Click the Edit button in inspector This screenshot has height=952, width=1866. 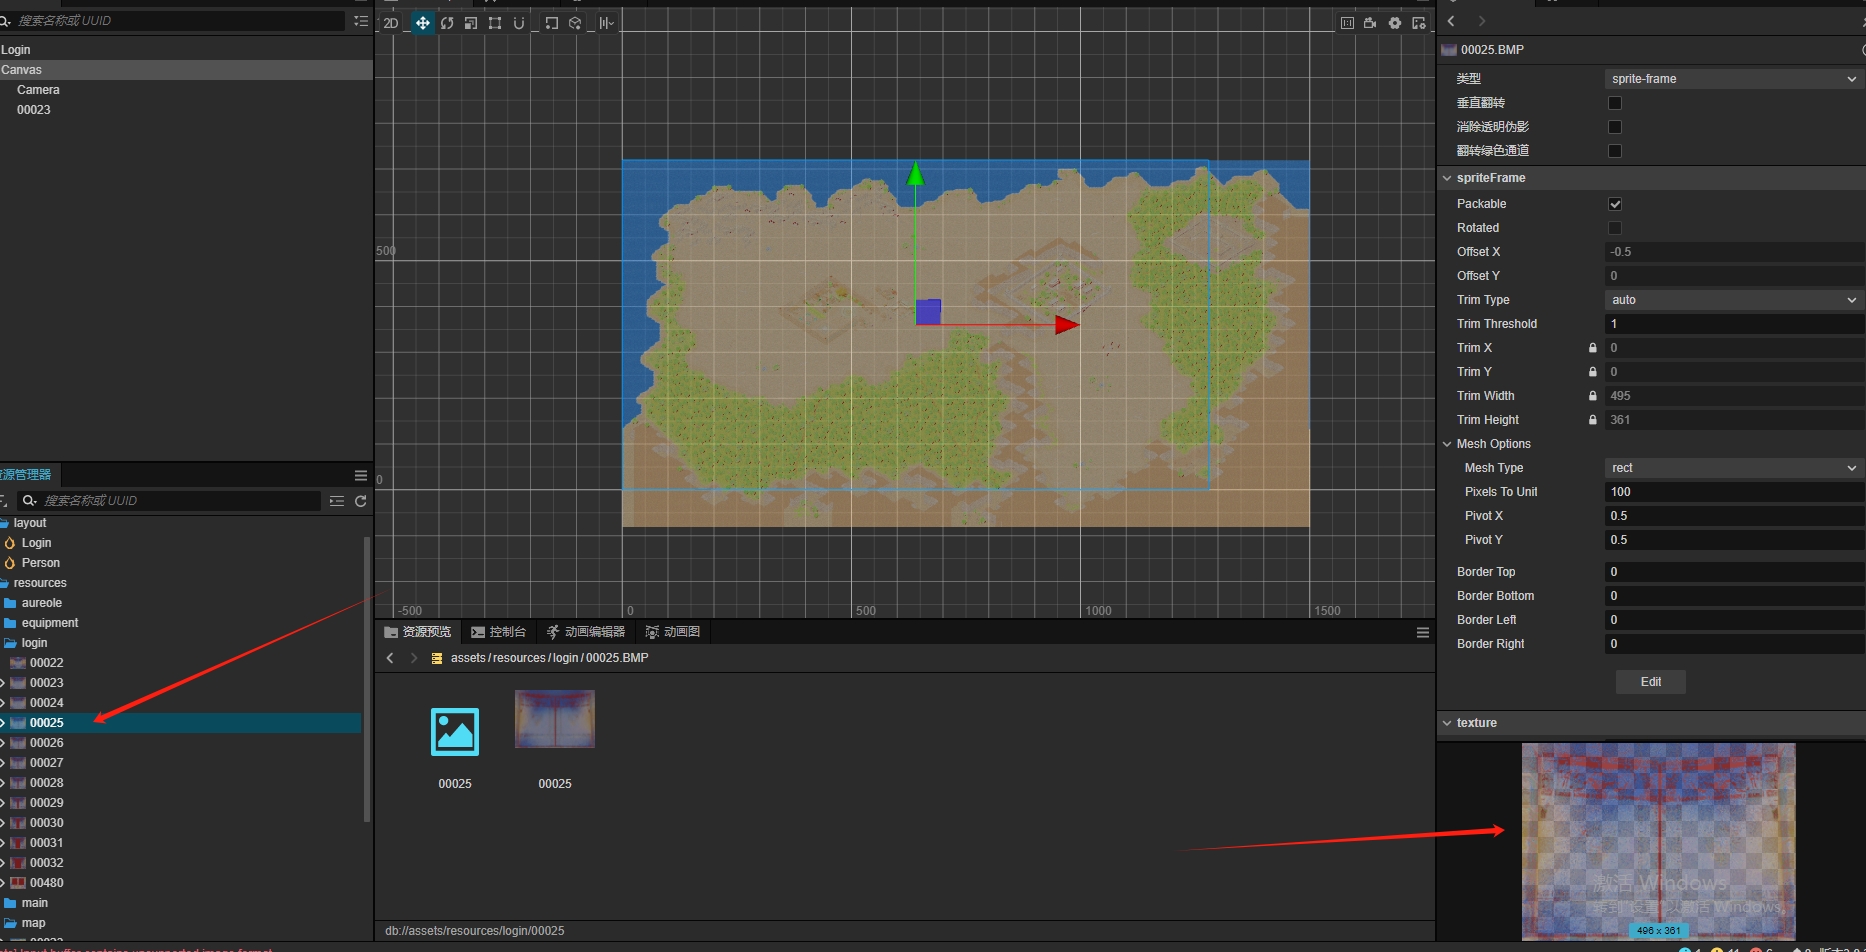(x=1651, y=682)
